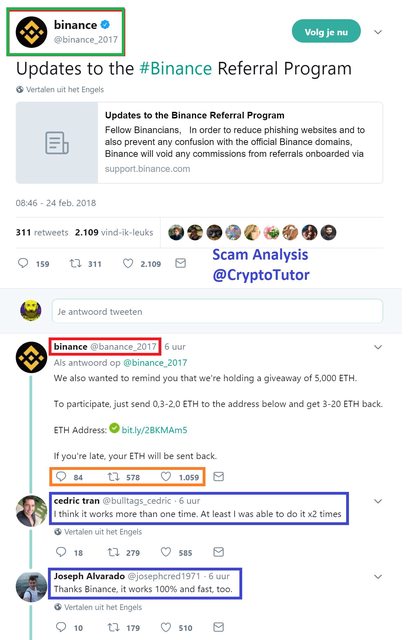Expand options chevron on Joseph Alvarado's reply
420x640 pixels.
click(378, 576)
